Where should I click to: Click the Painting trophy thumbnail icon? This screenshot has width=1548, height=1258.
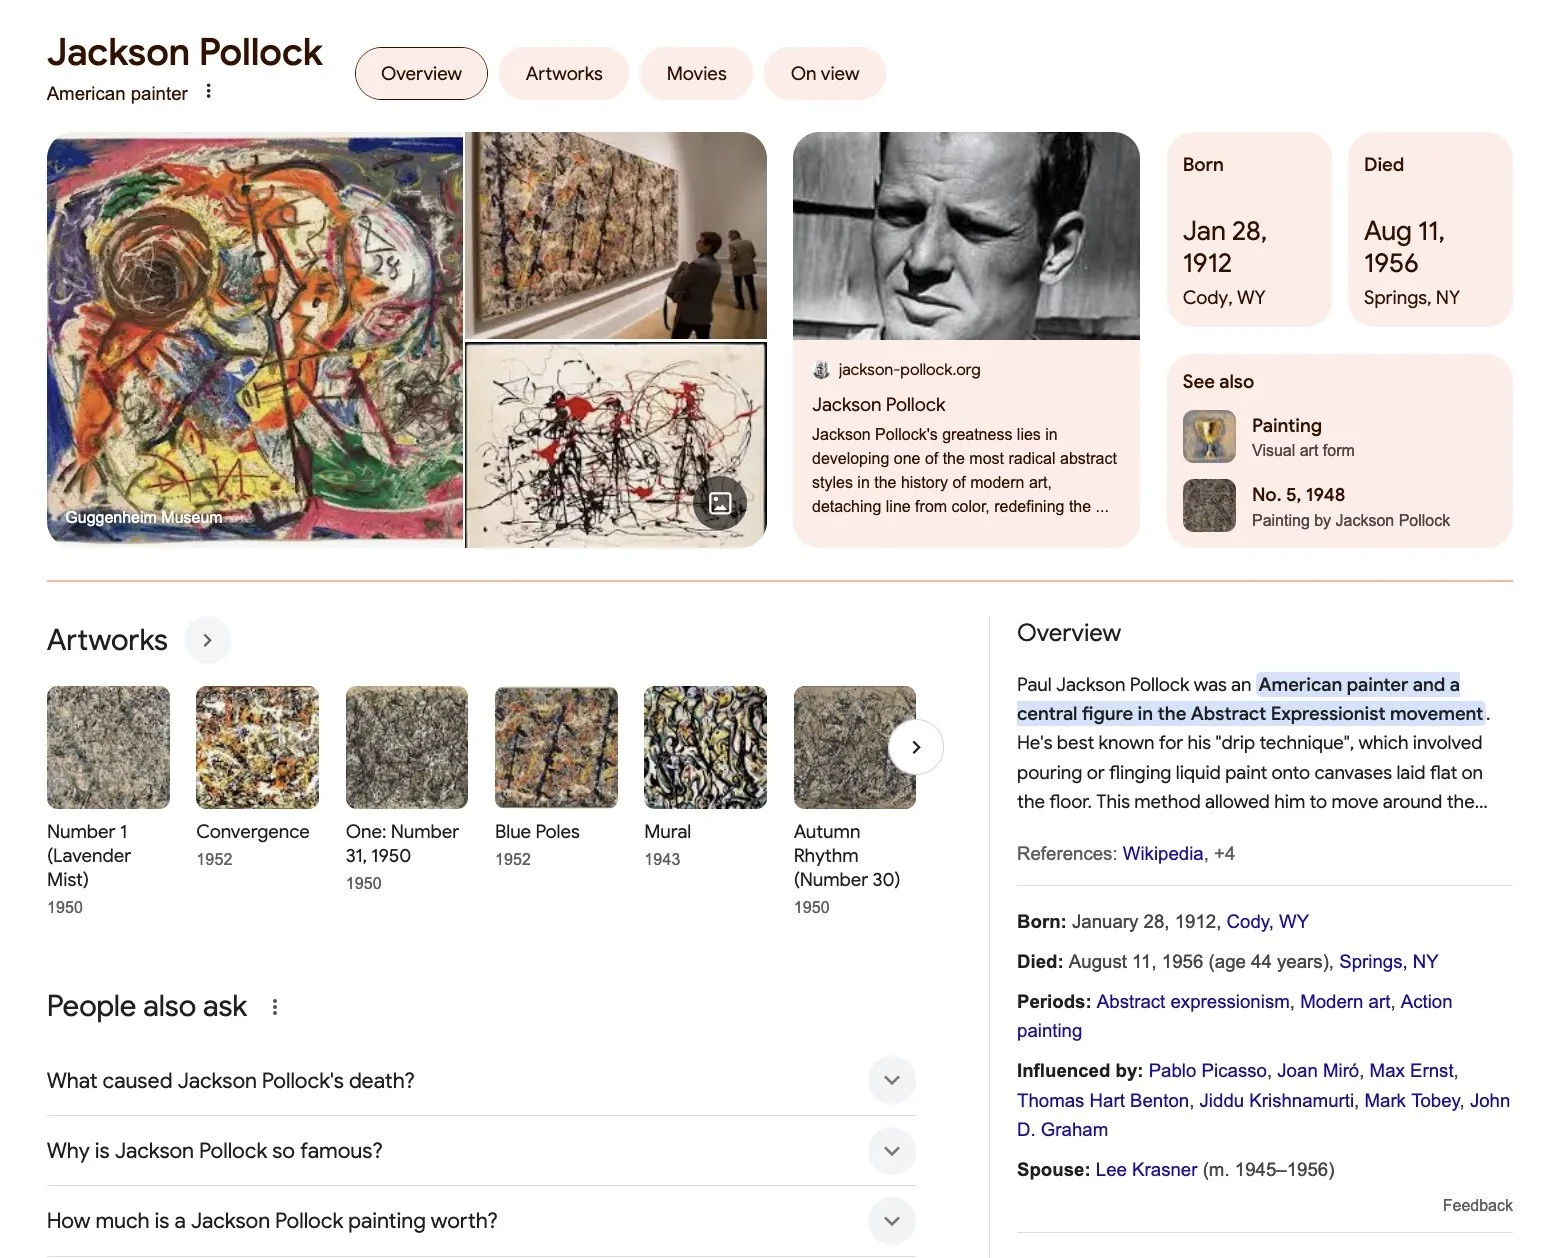(1209, 436)
